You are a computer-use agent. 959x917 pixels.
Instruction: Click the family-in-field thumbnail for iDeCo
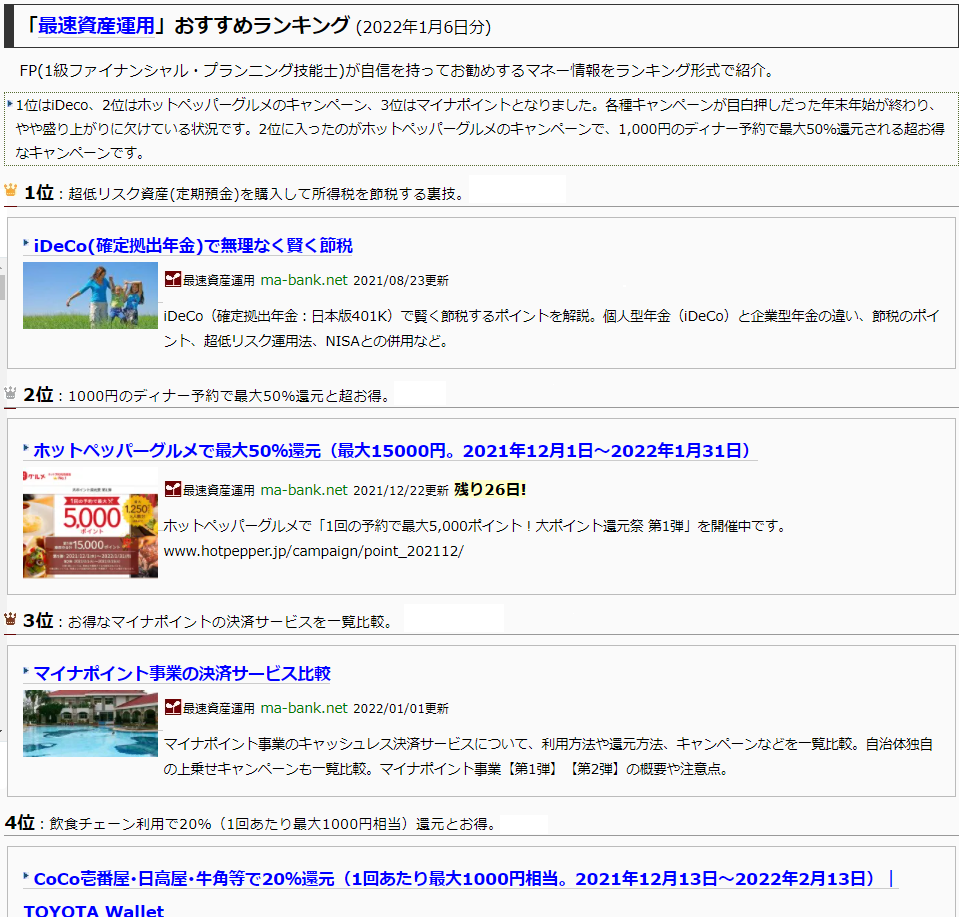91,295
